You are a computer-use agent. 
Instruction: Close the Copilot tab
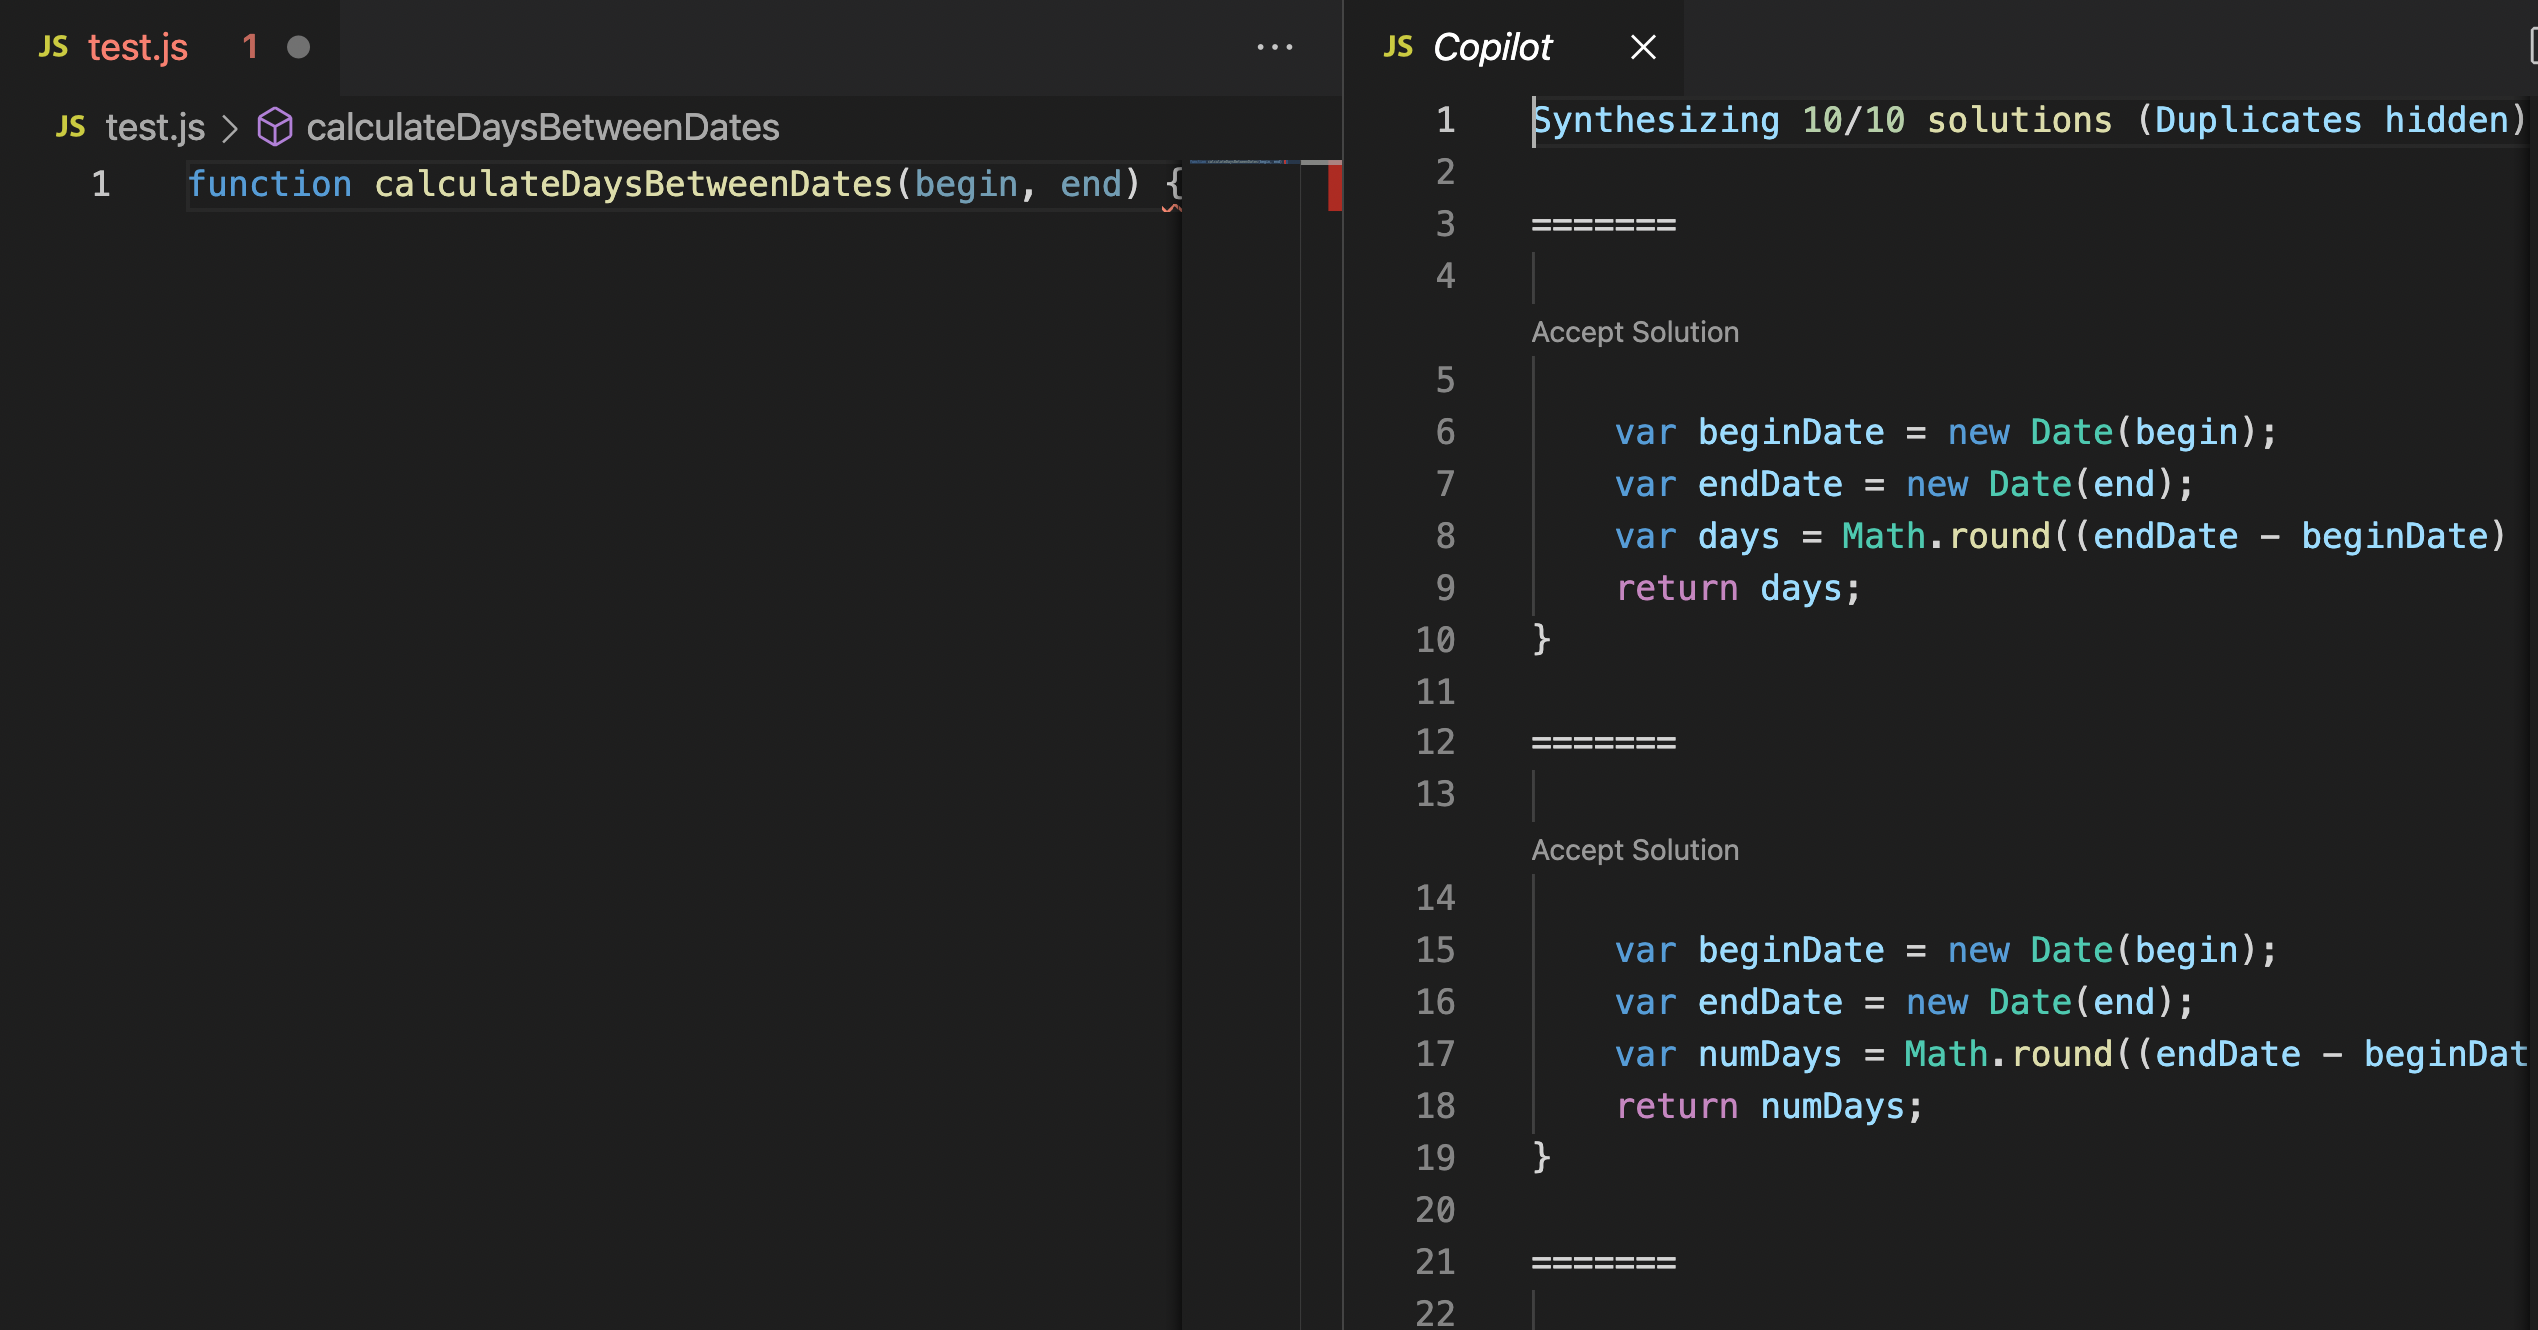[1643, 47]
